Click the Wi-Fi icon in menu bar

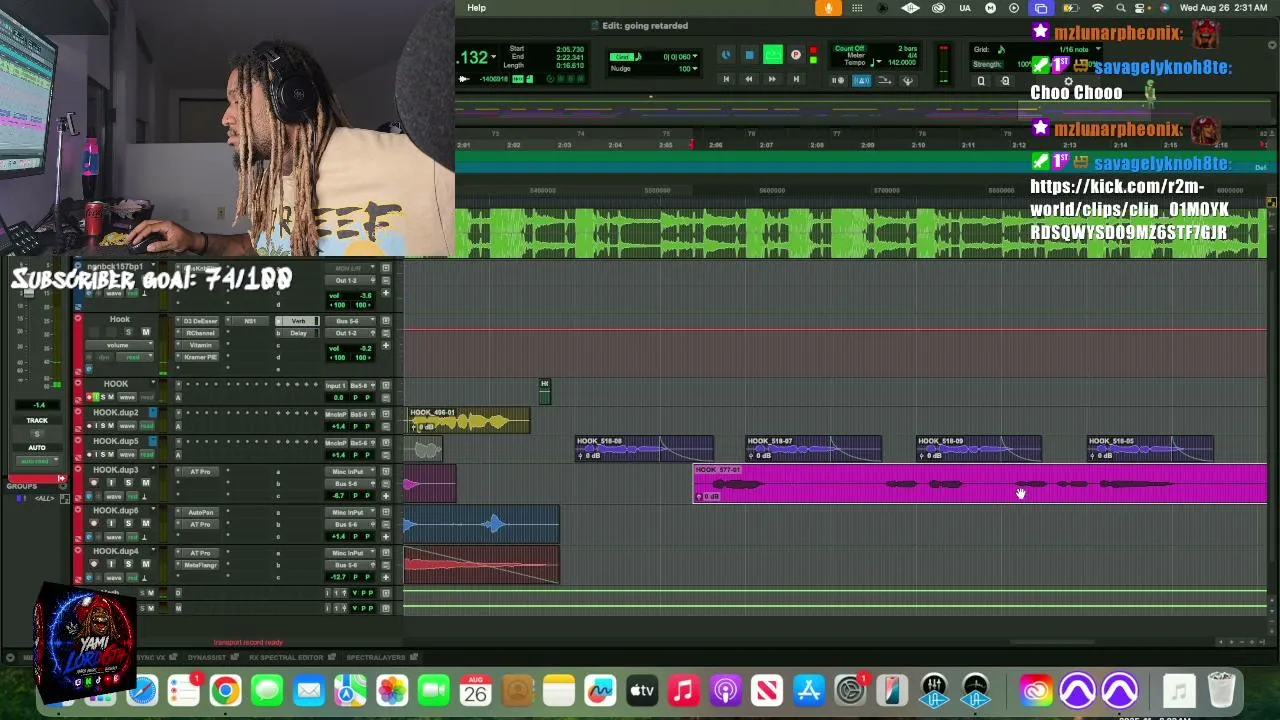1097,8
